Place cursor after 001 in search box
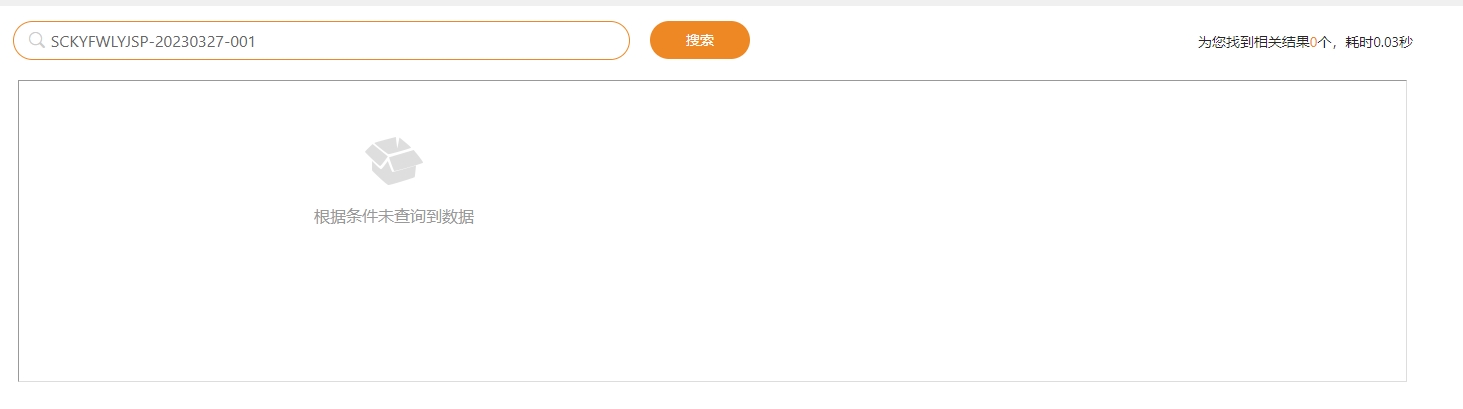 pos(259,41)
